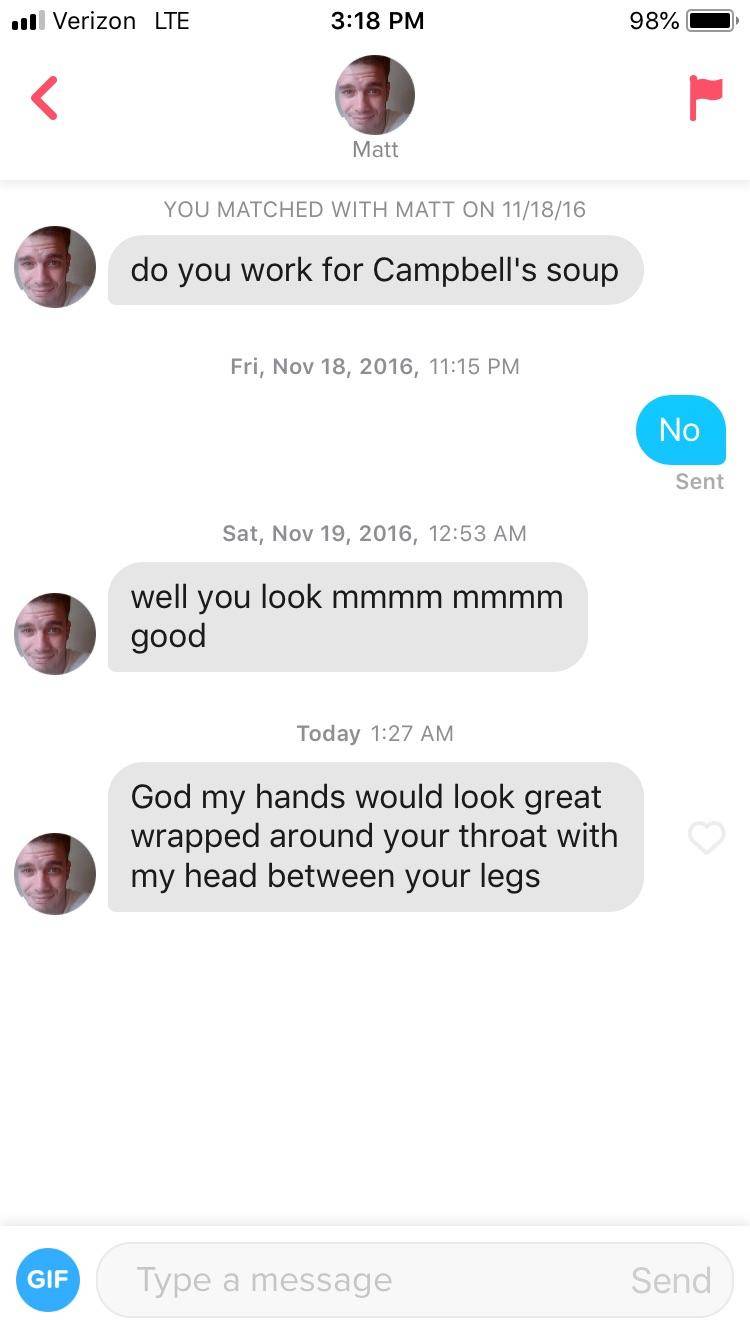
Task: Tap avatar beside the latest message
Action: pyautogui.click(x=55, y=873)
